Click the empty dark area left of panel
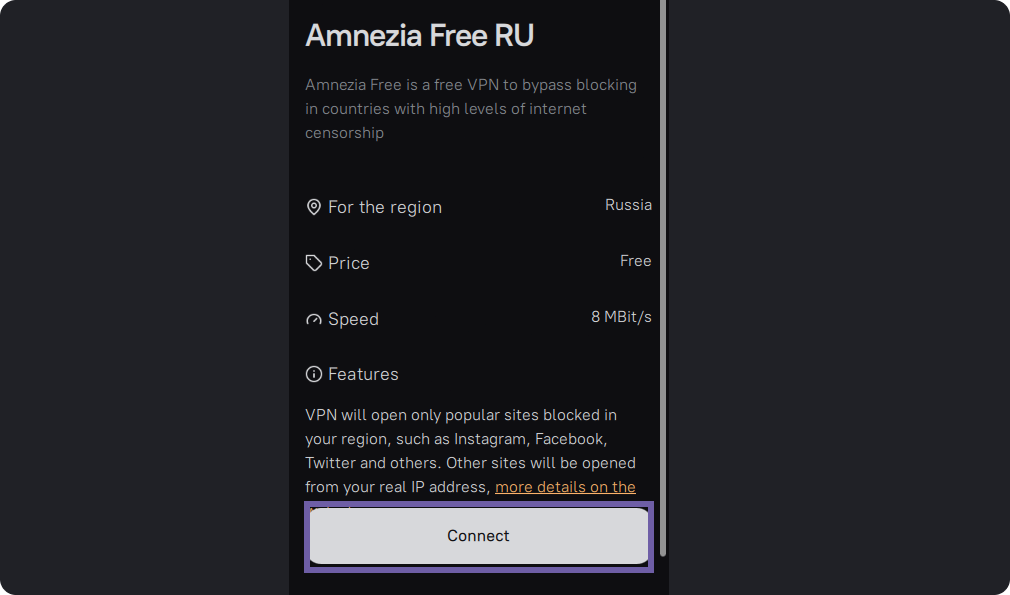Viewport: 1010px width, 595px height. [144, 298]
